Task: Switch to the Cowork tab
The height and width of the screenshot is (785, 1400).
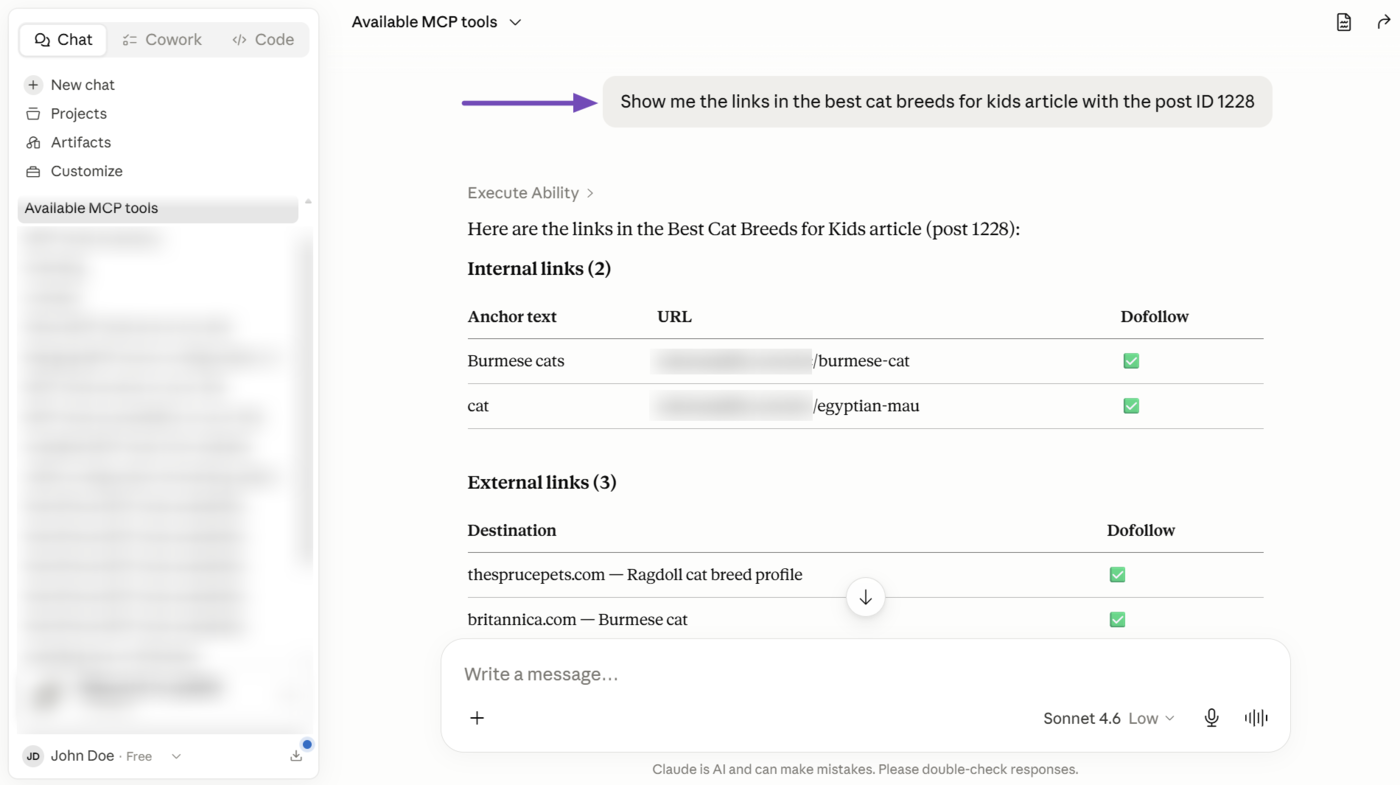Action: click(x=162, y=40)
